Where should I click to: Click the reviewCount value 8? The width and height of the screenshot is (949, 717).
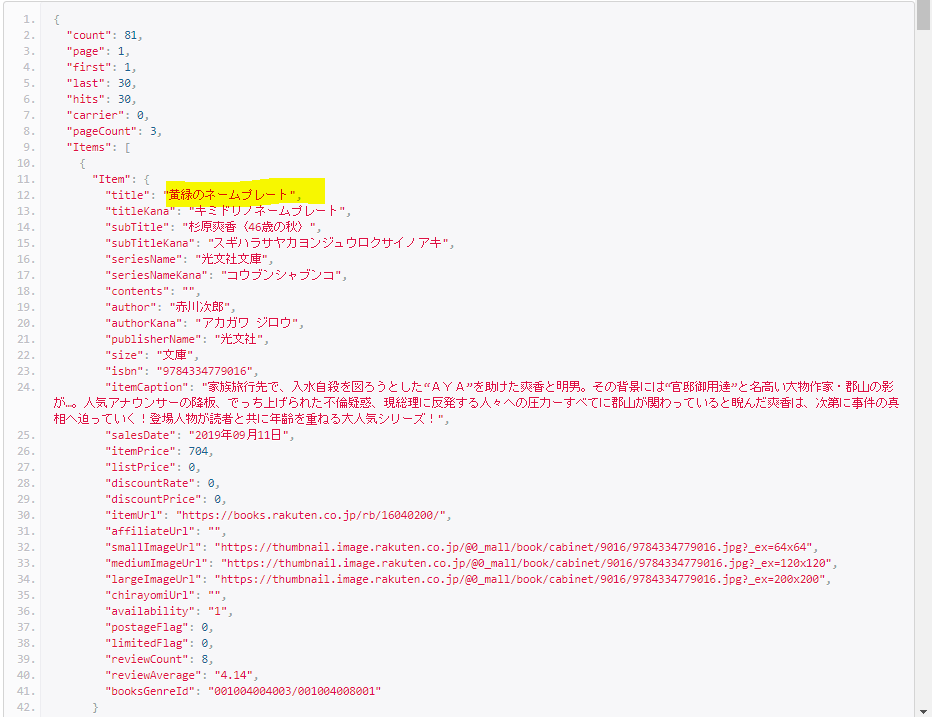205,660
